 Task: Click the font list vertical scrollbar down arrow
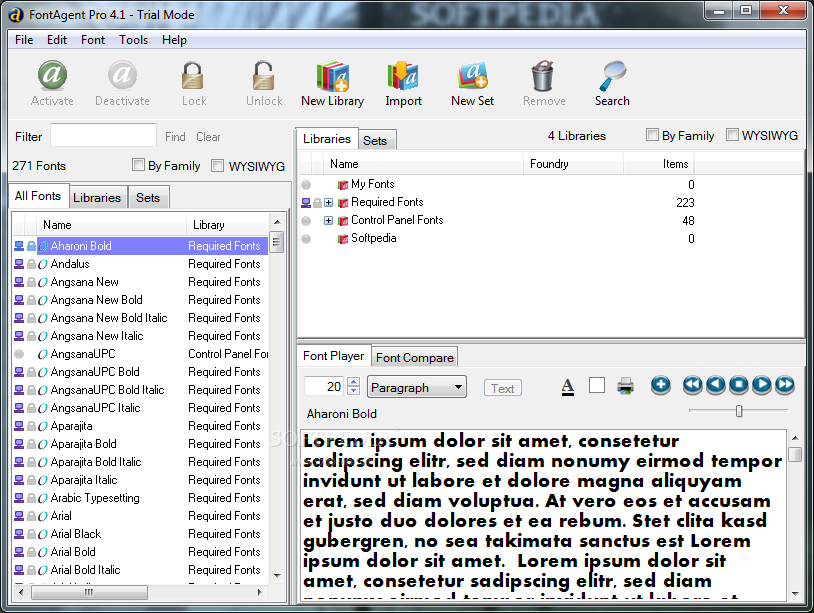coord(277,576)
